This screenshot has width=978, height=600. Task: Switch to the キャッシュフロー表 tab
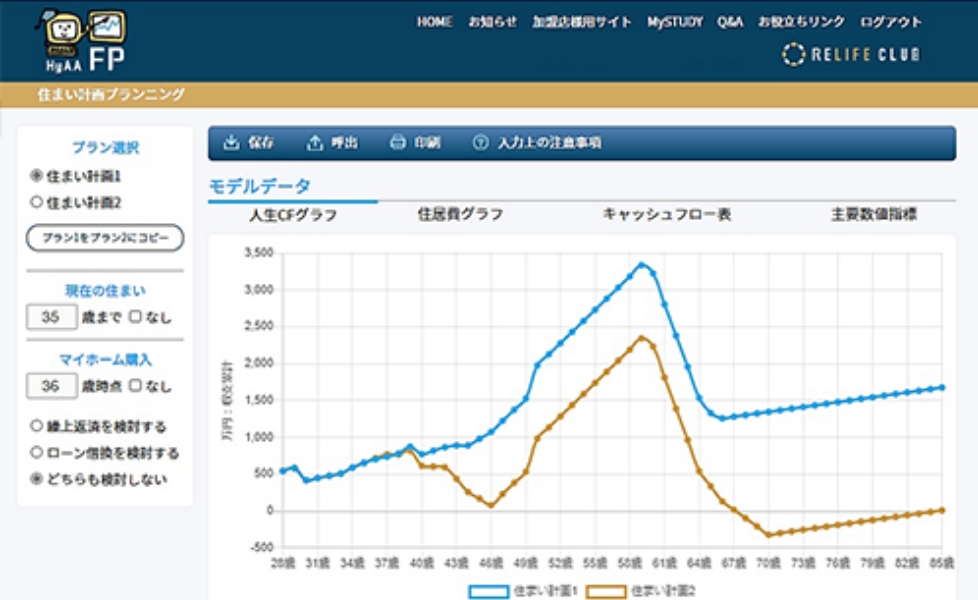click(x=667, y=214)
